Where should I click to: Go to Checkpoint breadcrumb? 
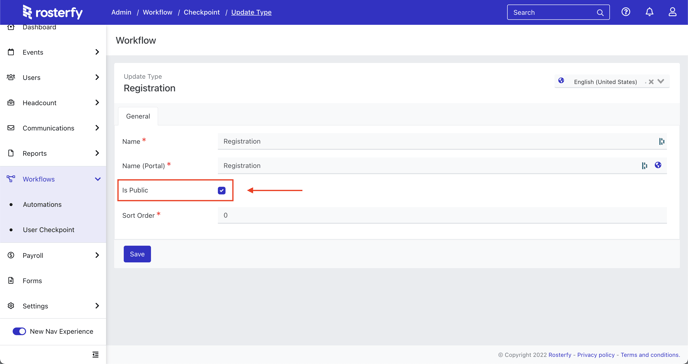tap(202, 12)
